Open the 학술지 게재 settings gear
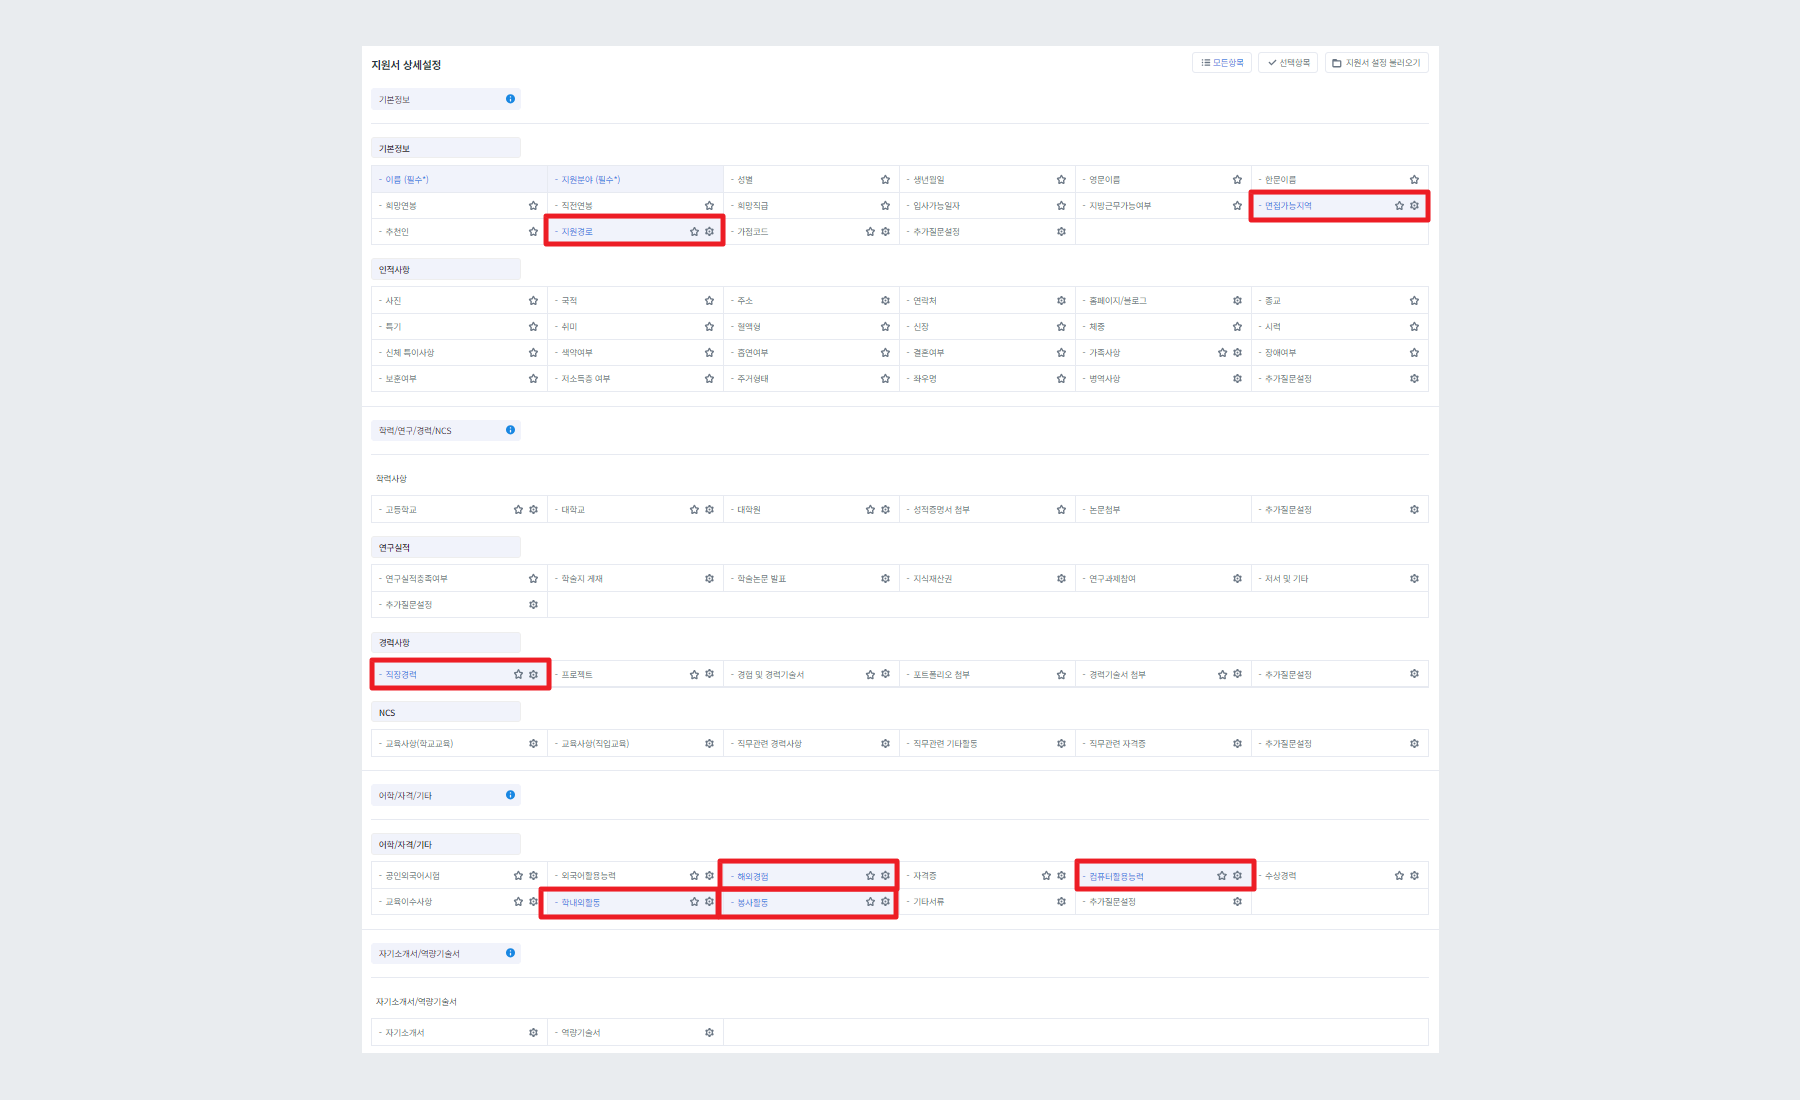 tap(709, 579)
